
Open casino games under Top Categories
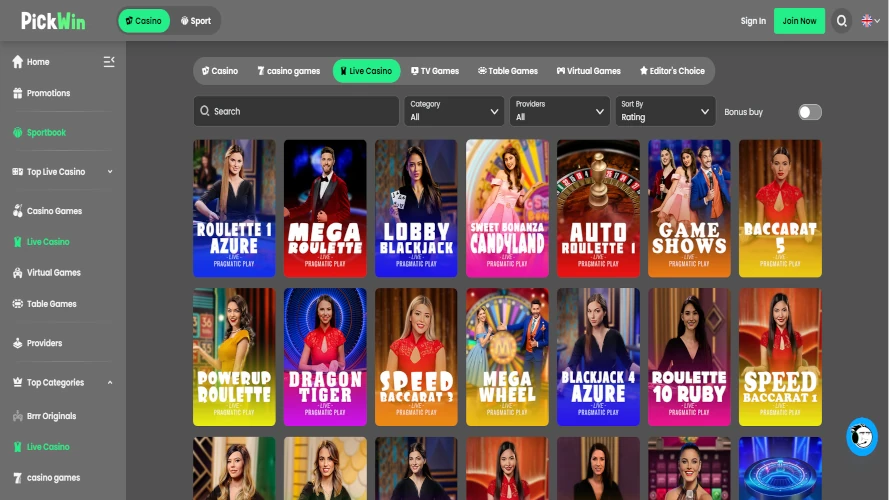coord(46,478)
